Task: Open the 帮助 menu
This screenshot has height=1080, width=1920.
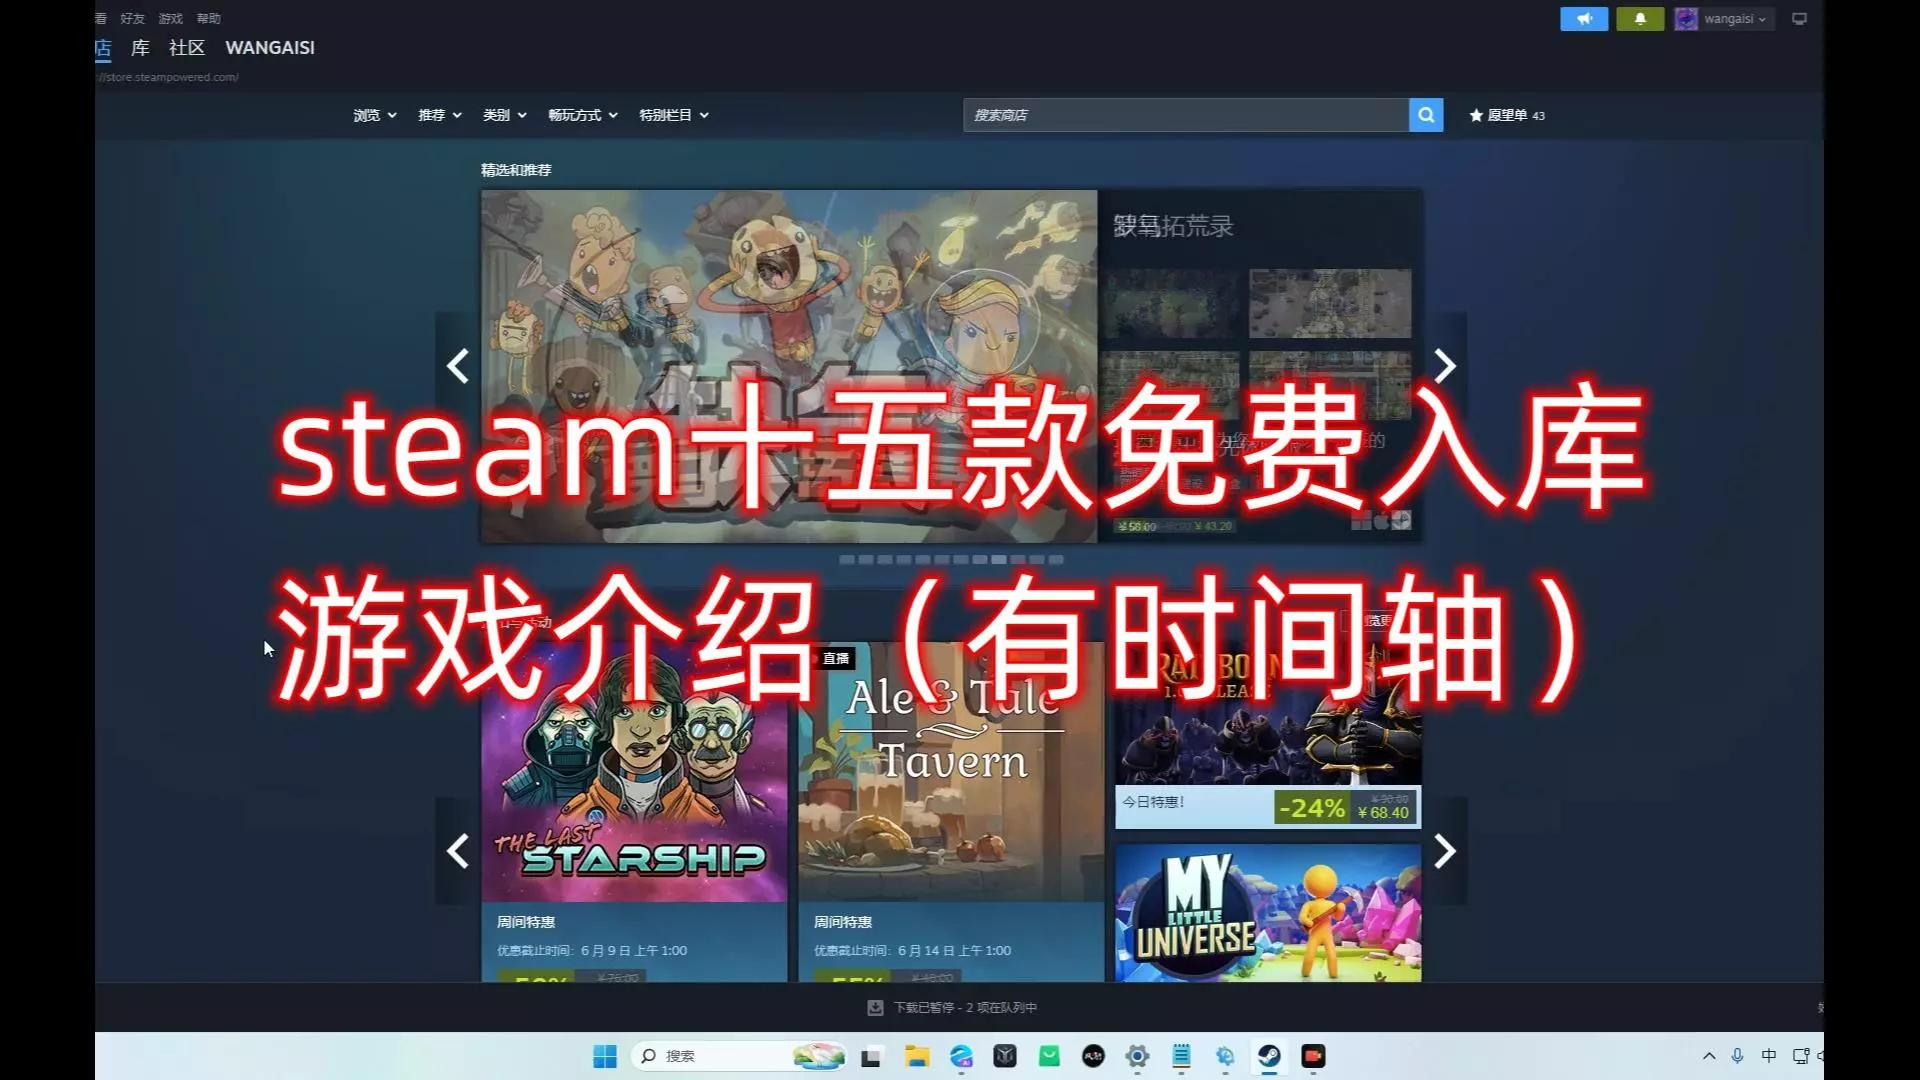Action: [208, 19]
